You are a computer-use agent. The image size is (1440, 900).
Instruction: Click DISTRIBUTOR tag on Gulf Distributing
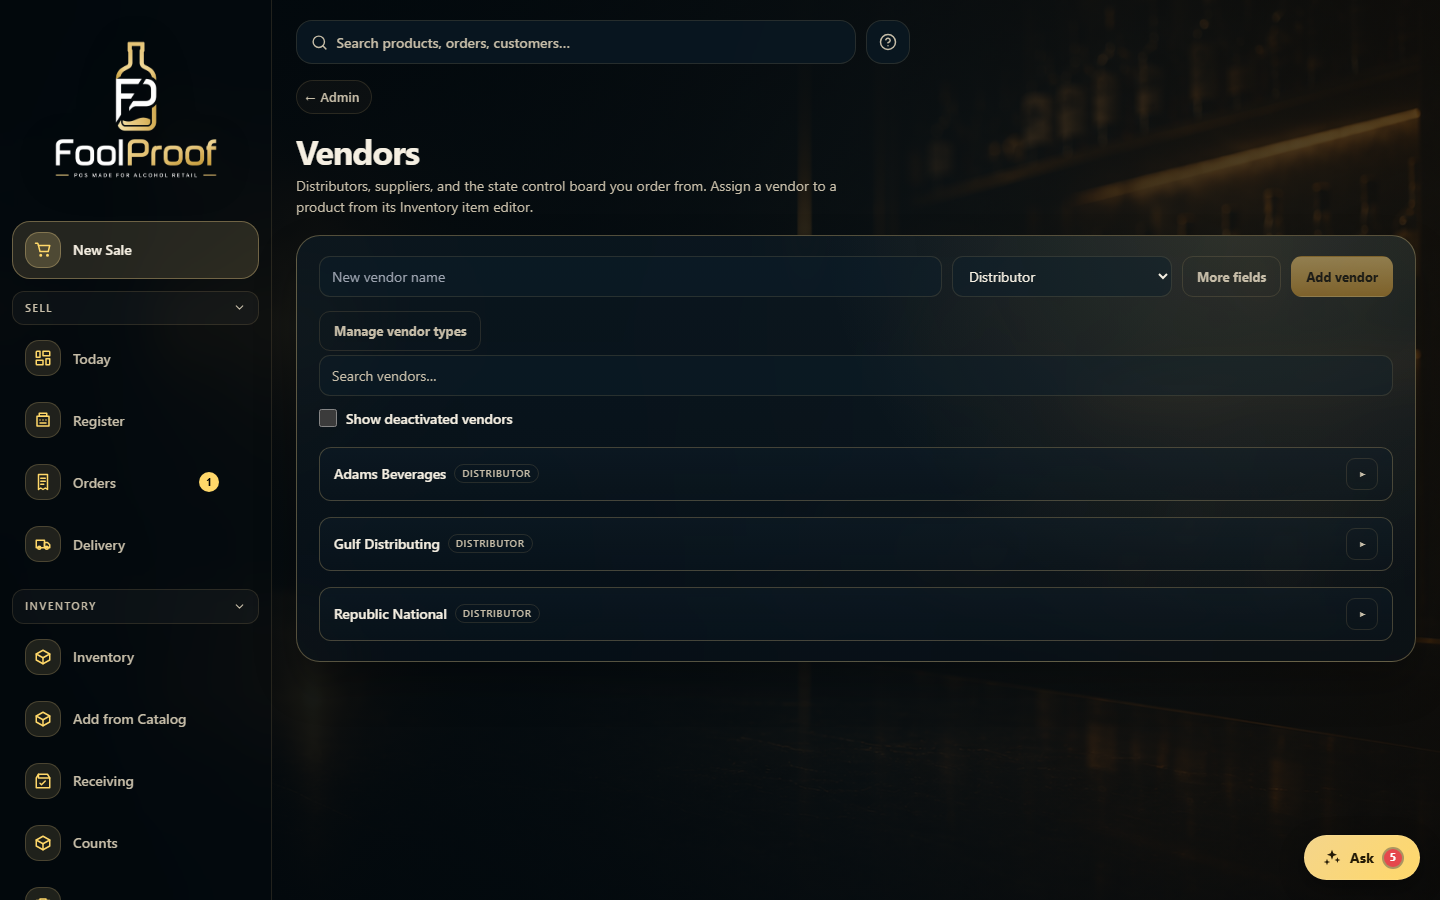[x=490, y=544]
